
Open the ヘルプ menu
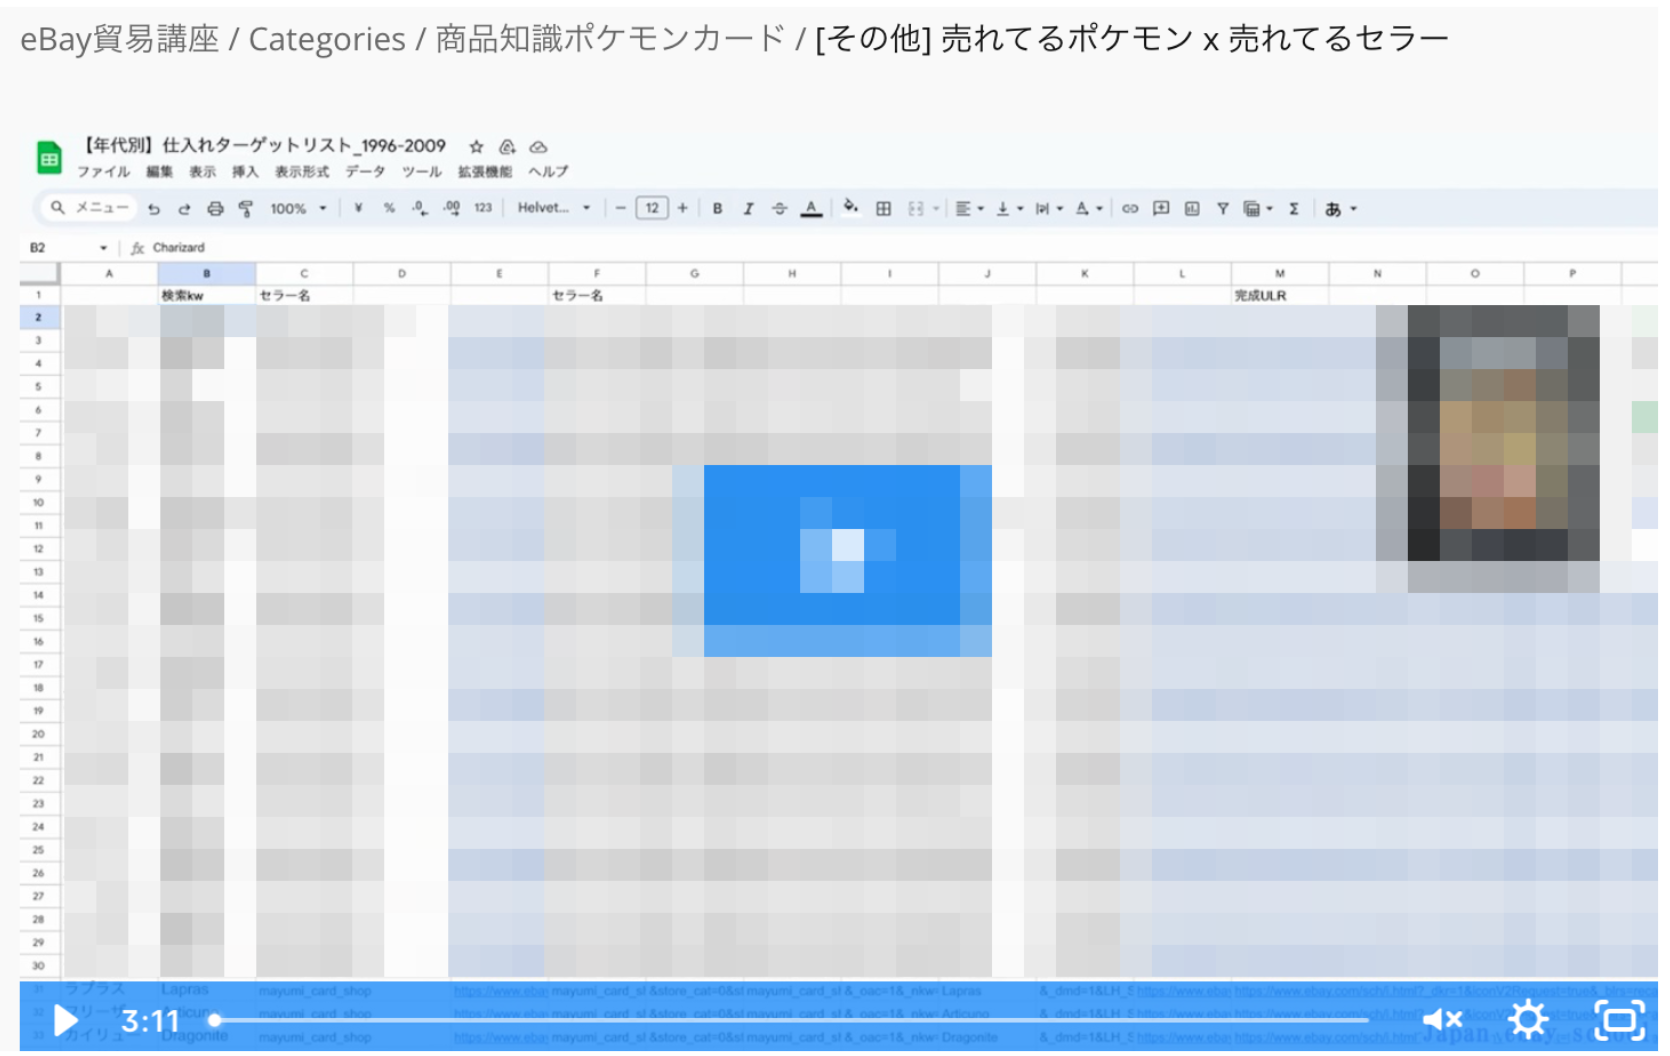click(x=548, y=172)
